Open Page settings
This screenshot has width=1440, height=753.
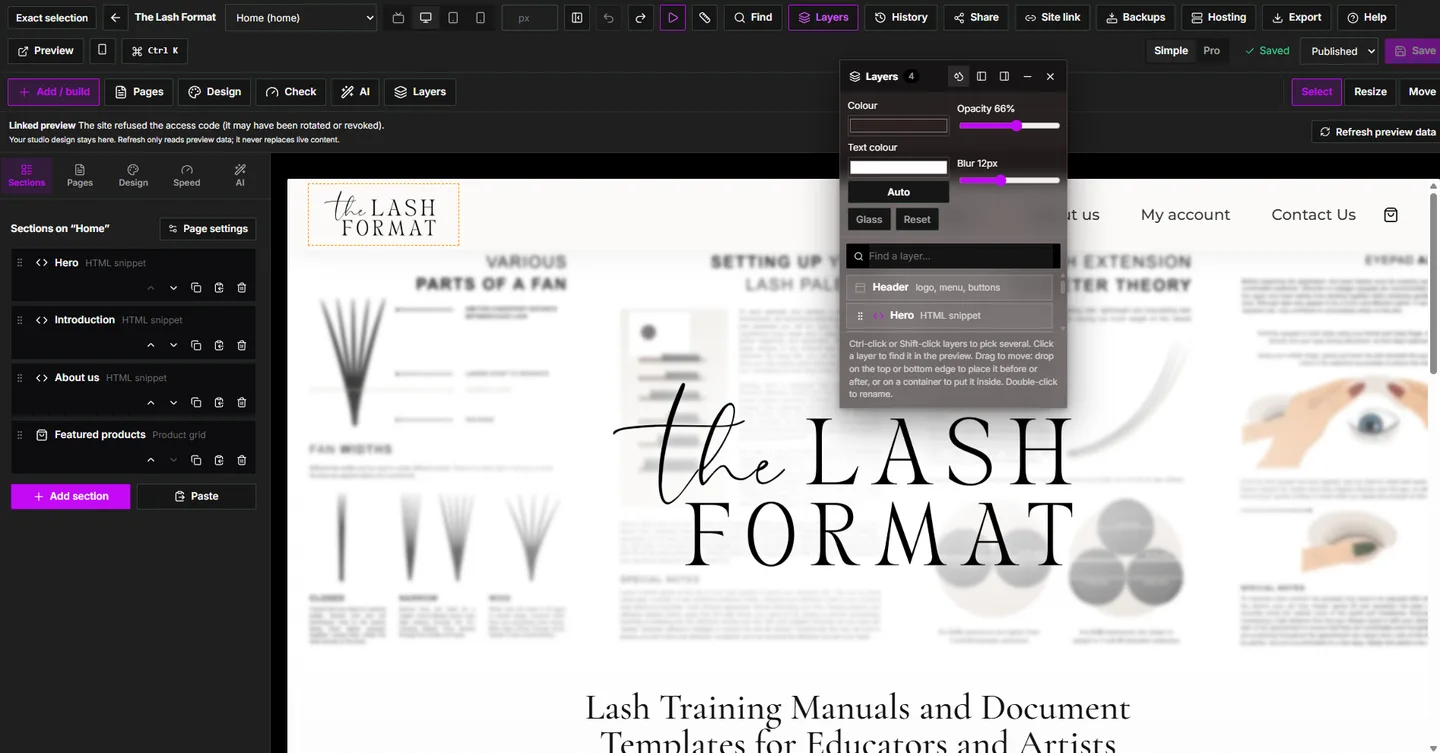(208, 229)
